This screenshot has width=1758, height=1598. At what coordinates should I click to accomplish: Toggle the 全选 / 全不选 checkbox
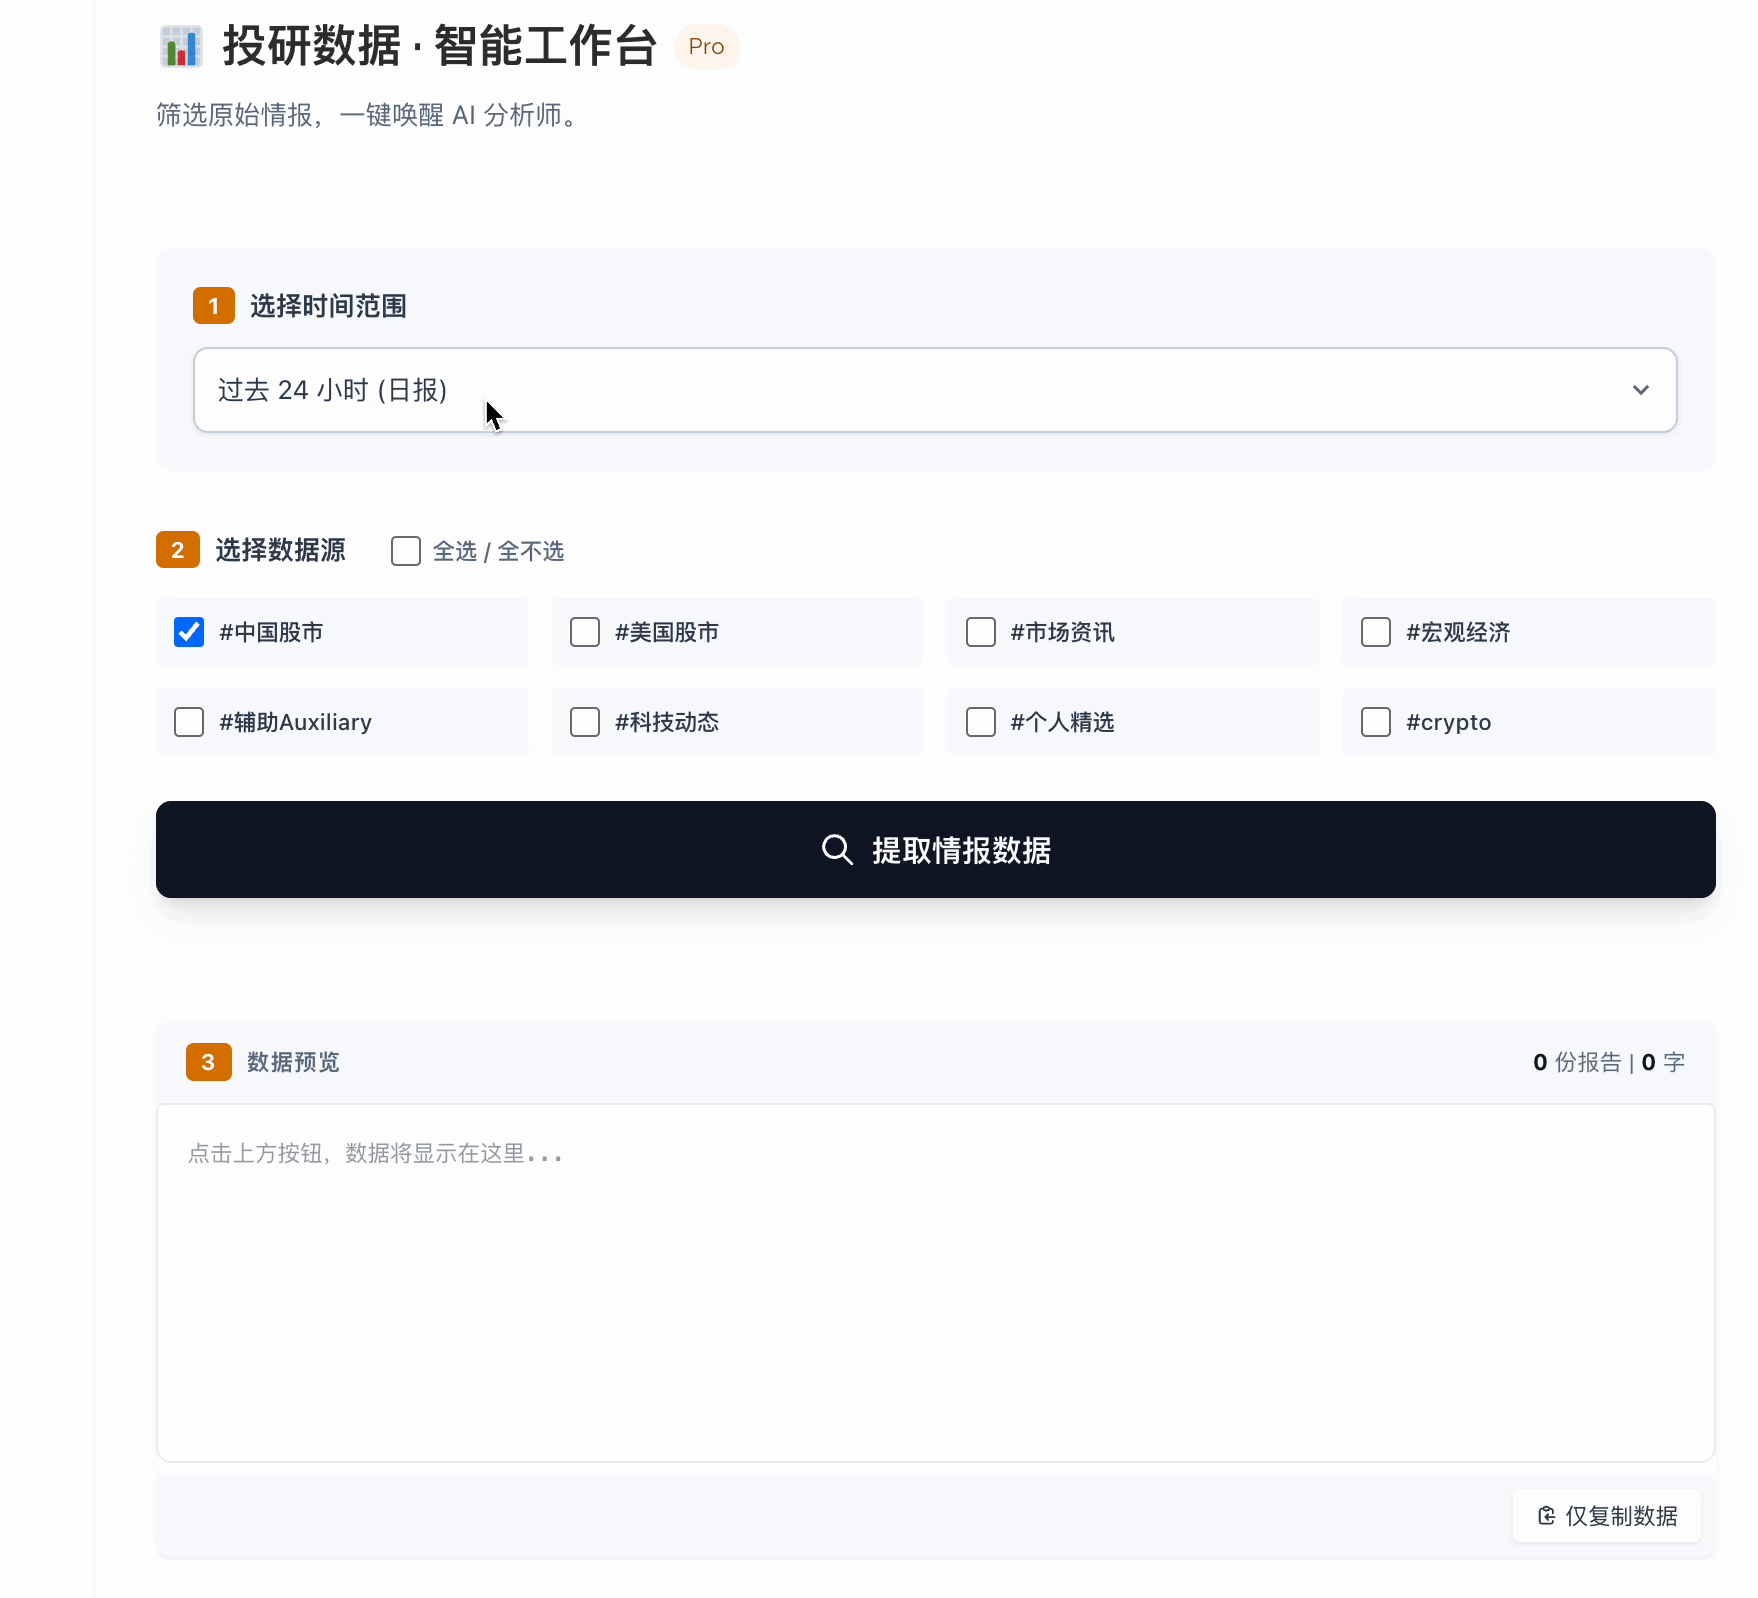pos(406,551)
